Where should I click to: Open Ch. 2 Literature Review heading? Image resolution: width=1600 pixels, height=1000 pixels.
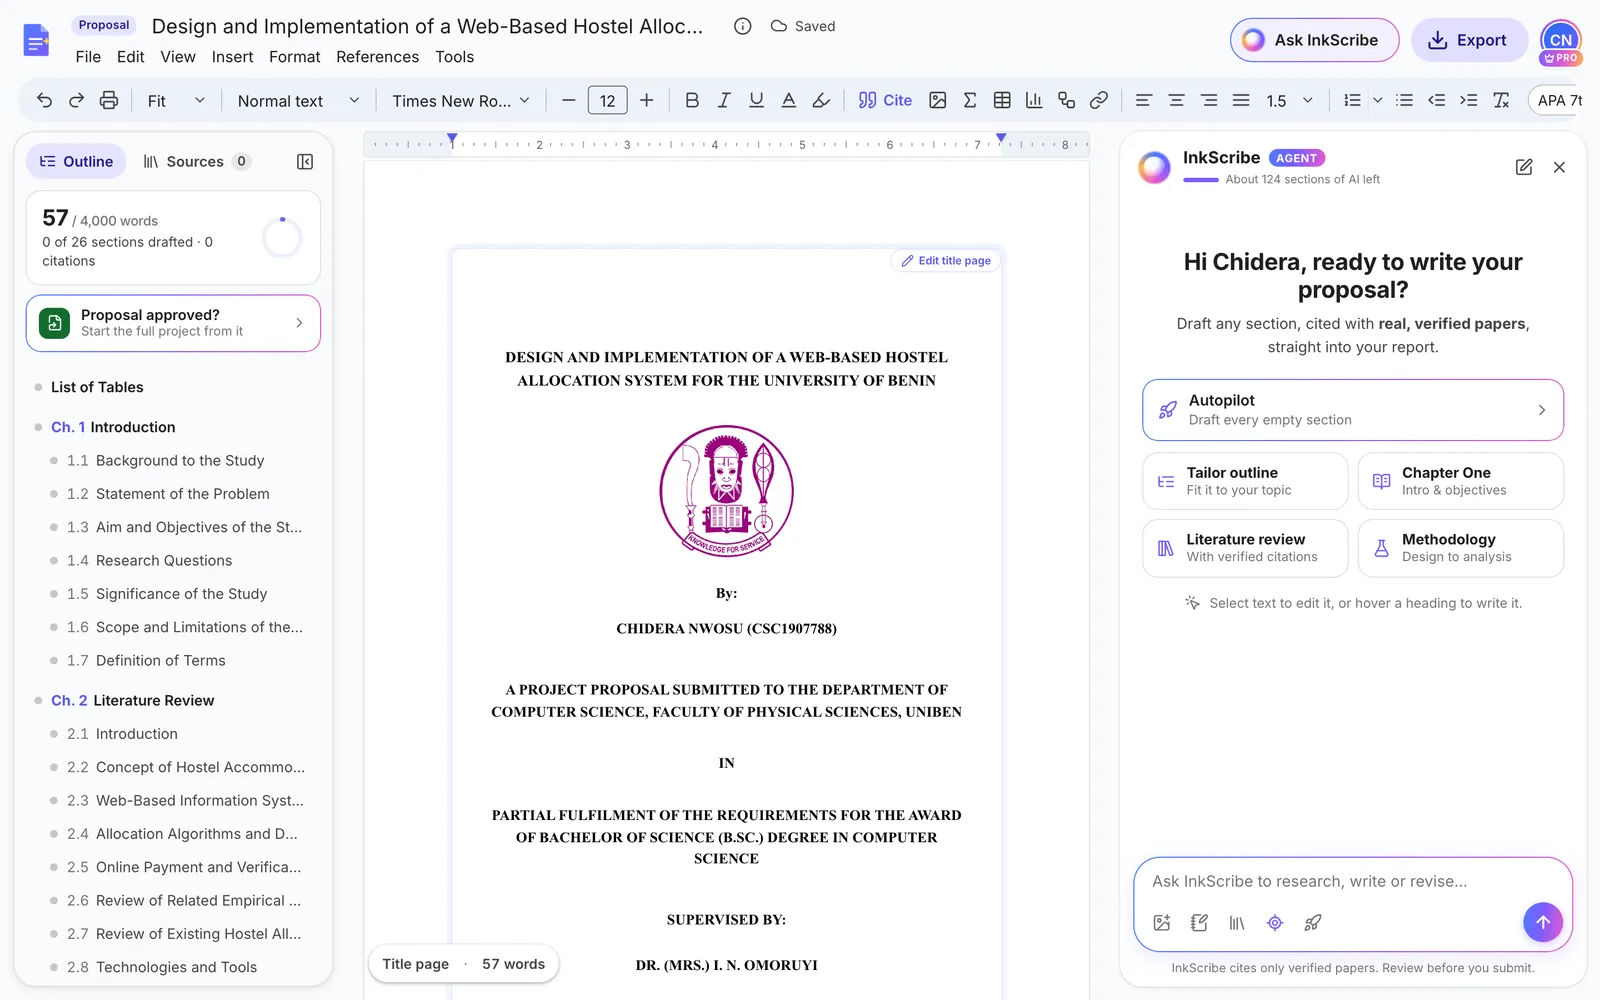click(132, 700)
